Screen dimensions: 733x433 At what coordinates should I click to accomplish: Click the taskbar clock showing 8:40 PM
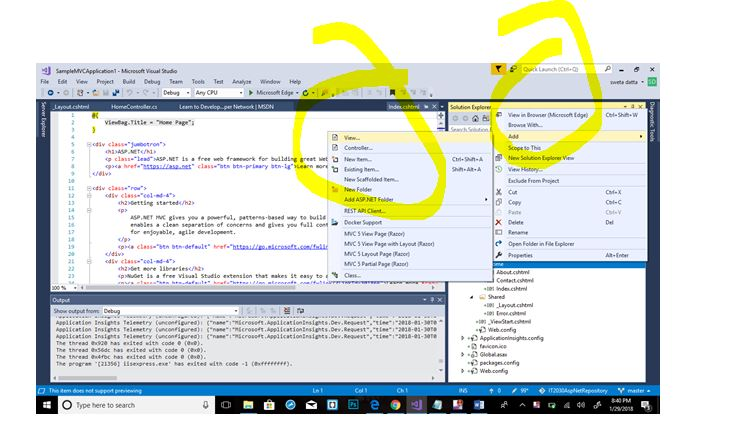pyautogui.click(x=620, y=404)
